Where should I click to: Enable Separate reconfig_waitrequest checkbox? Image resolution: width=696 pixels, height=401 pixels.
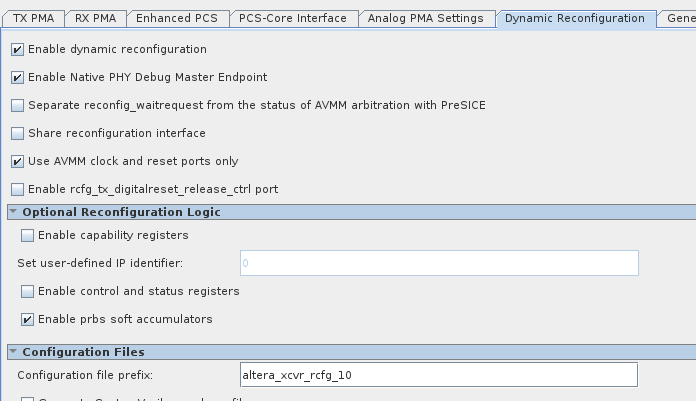click(x=18, y=105)
